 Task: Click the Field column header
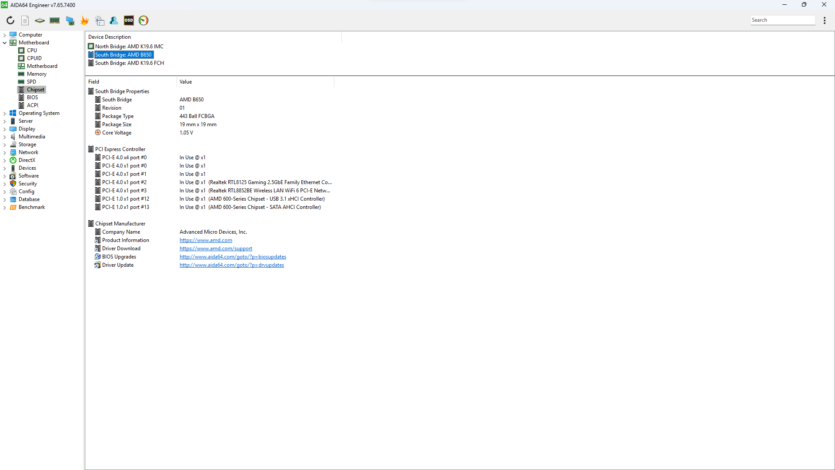(131, 82)
